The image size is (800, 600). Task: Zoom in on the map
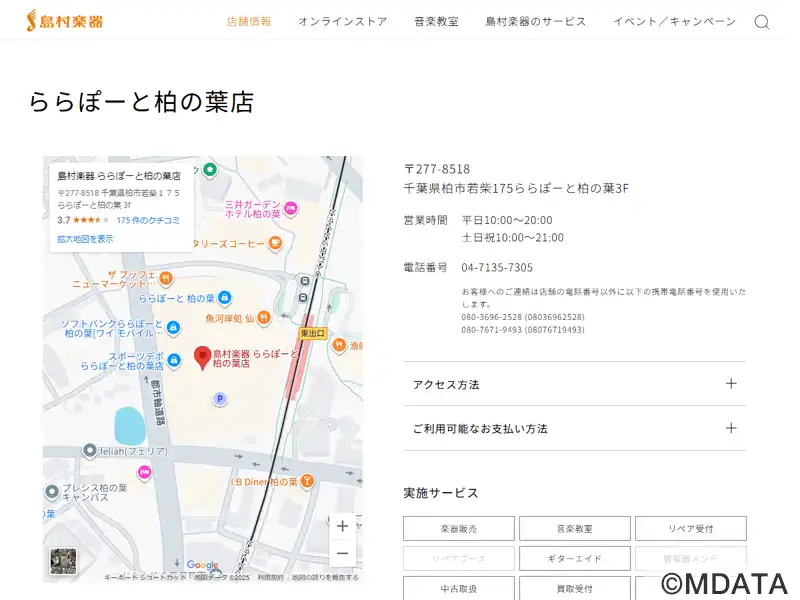coord(342,526)
